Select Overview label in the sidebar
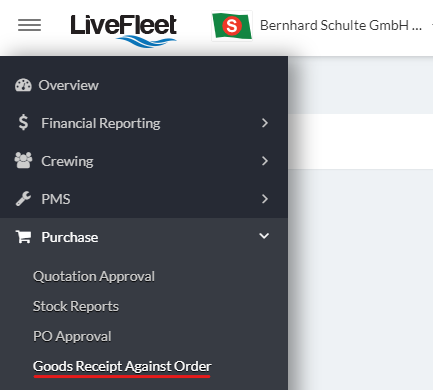Screen dimensions: 433x390 click(69, 85)
